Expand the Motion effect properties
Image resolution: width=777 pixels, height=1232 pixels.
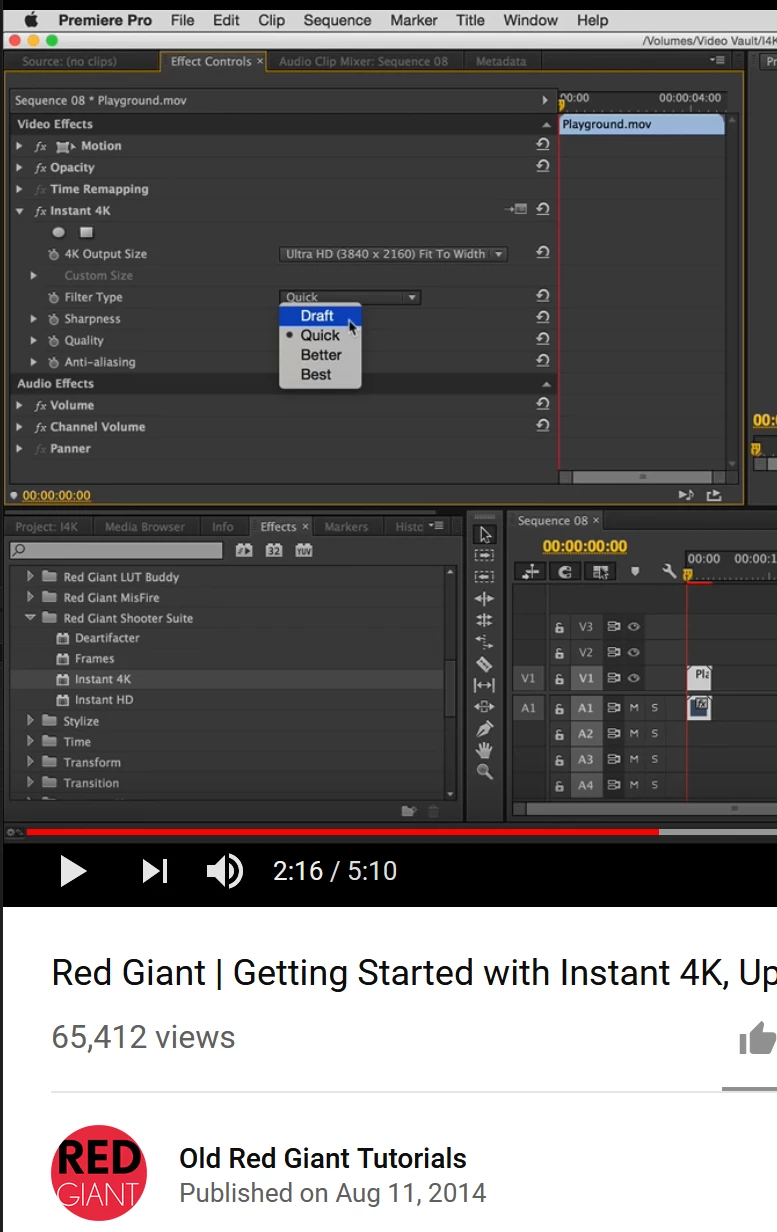19,146
